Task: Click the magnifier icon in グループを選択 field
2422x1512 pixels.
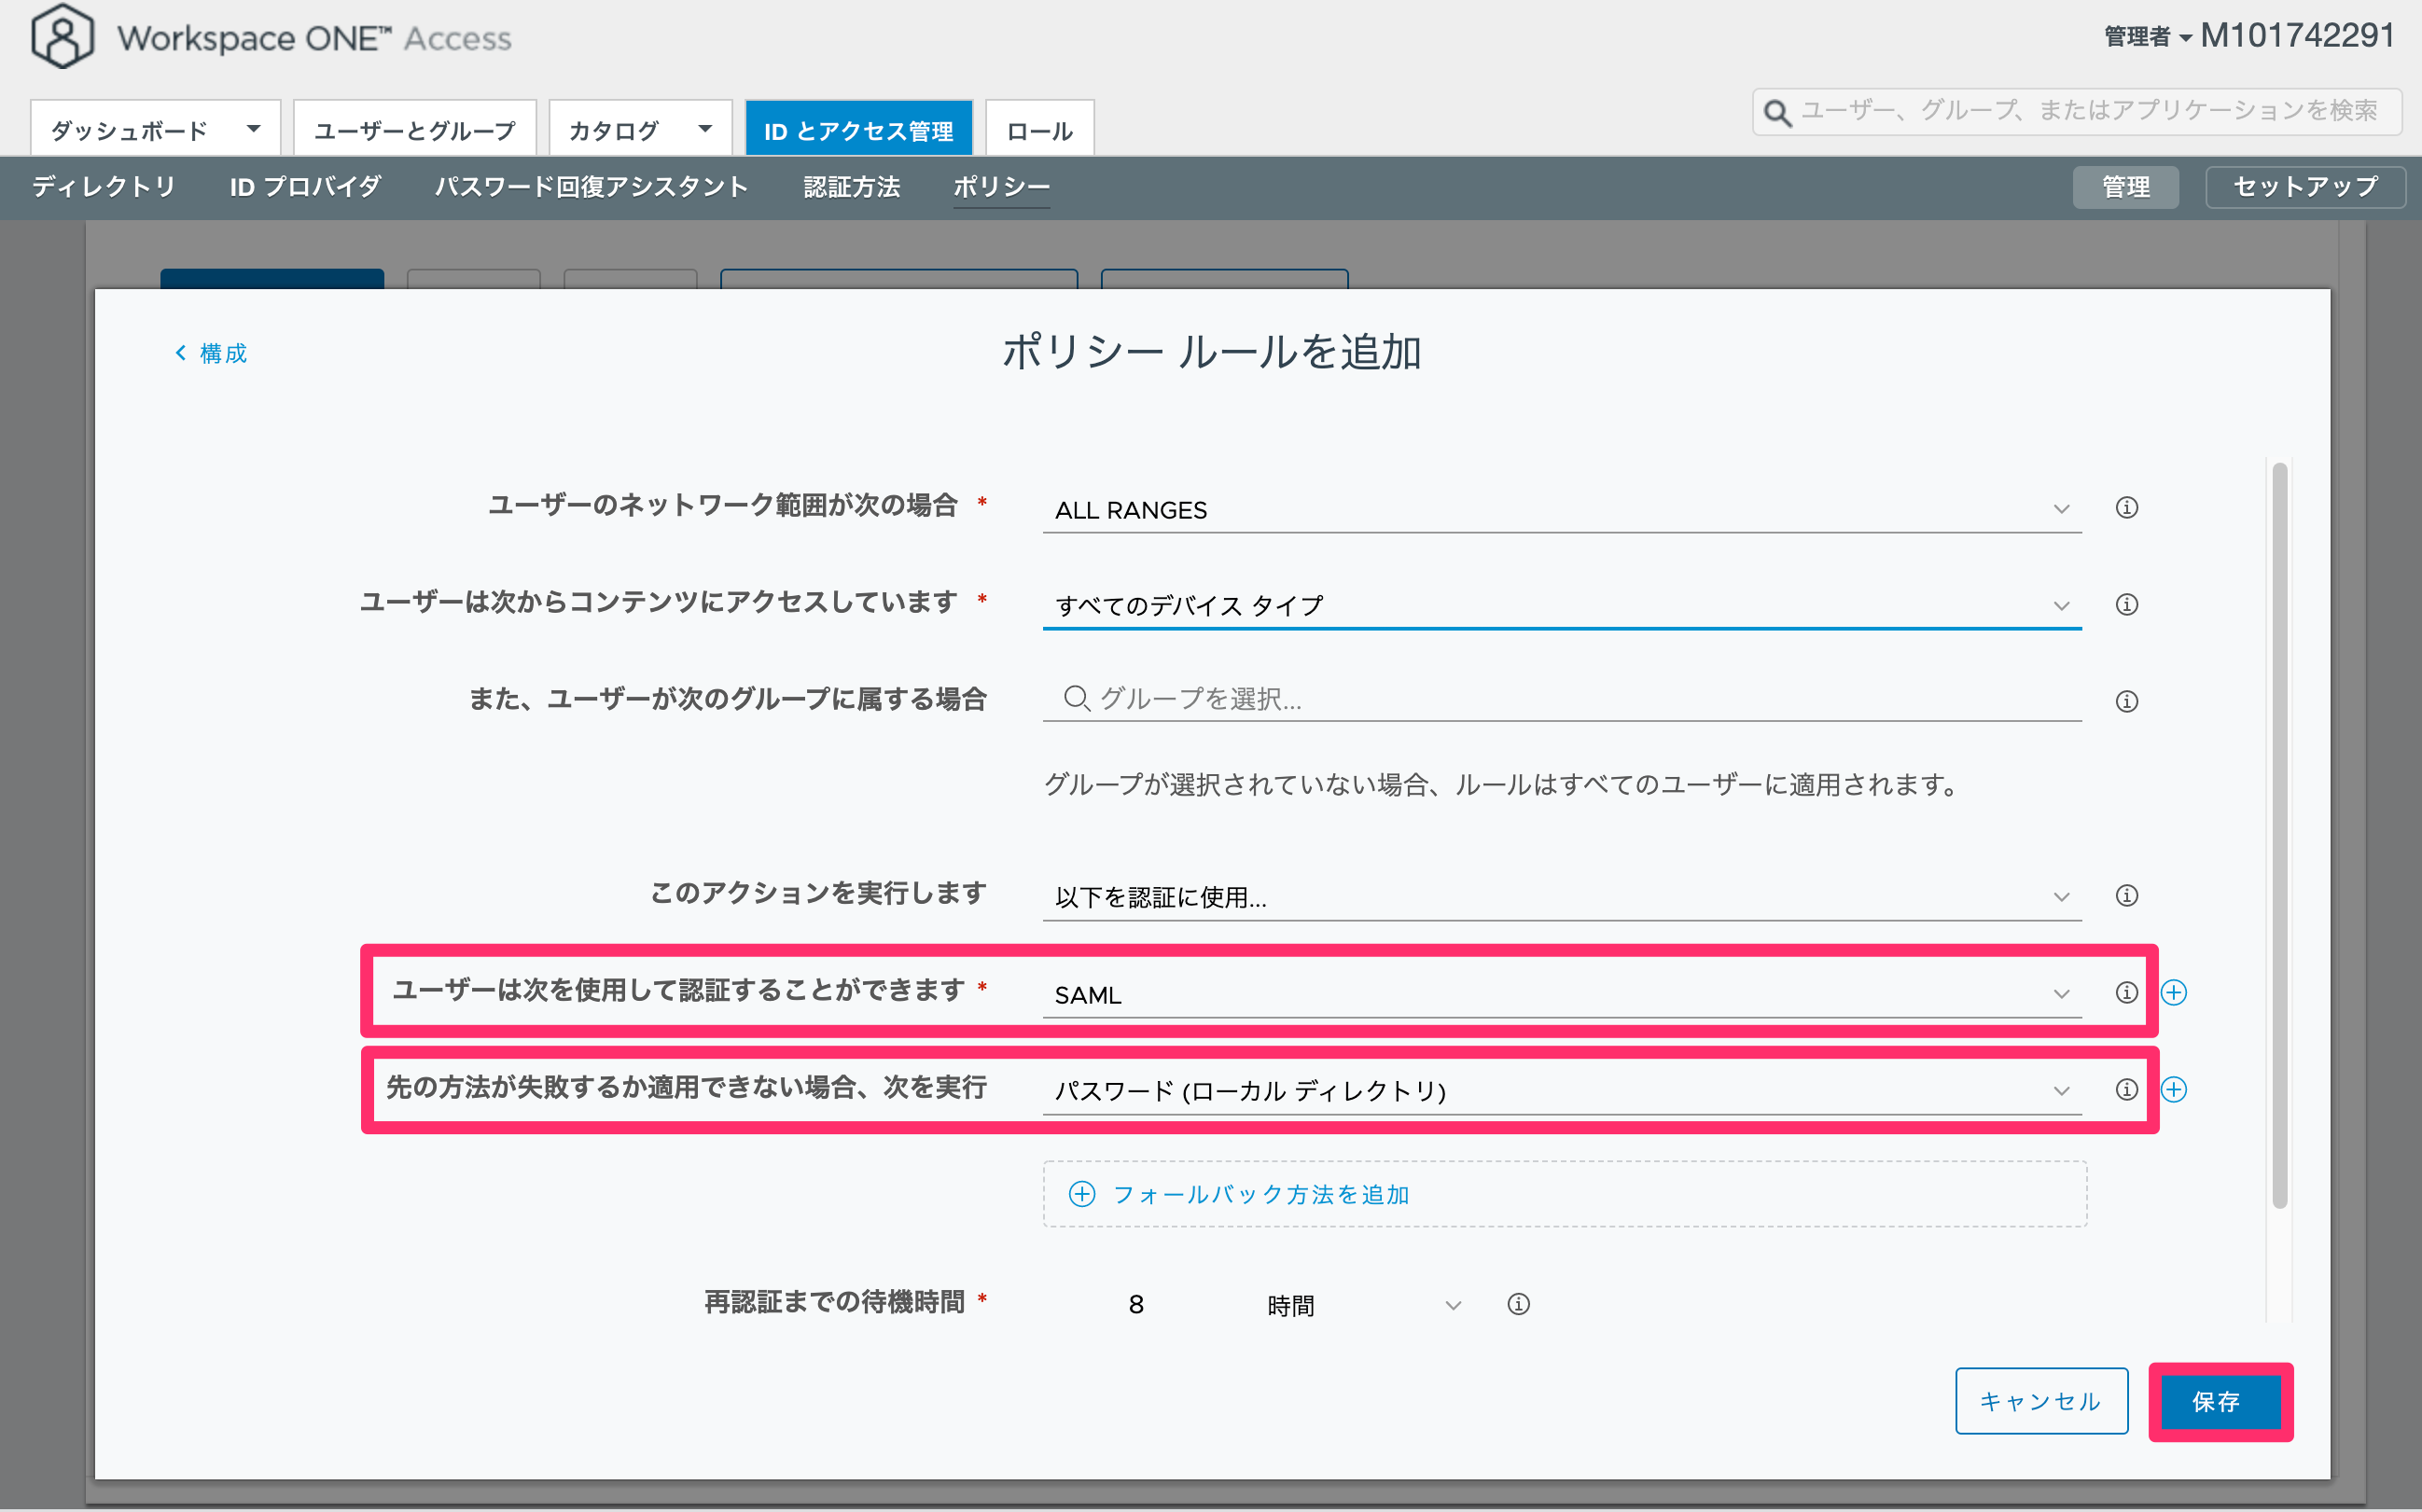Action: [x=1076, y=698]
